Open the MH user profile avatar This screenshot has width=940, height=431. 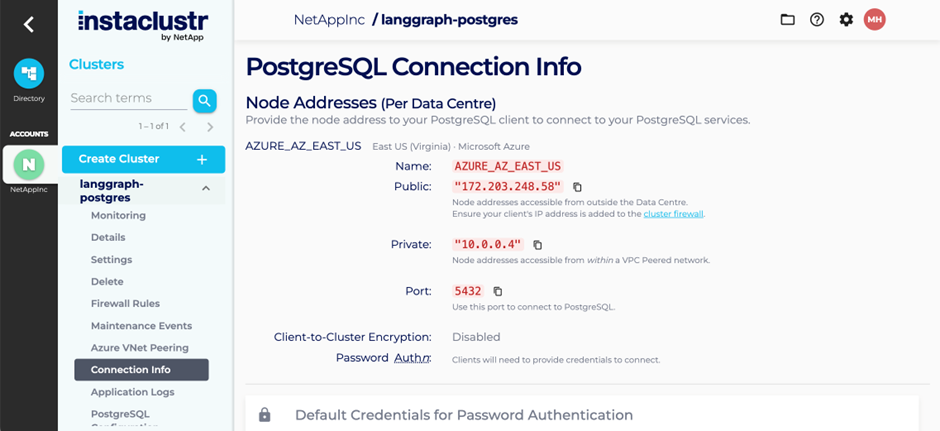875,20
